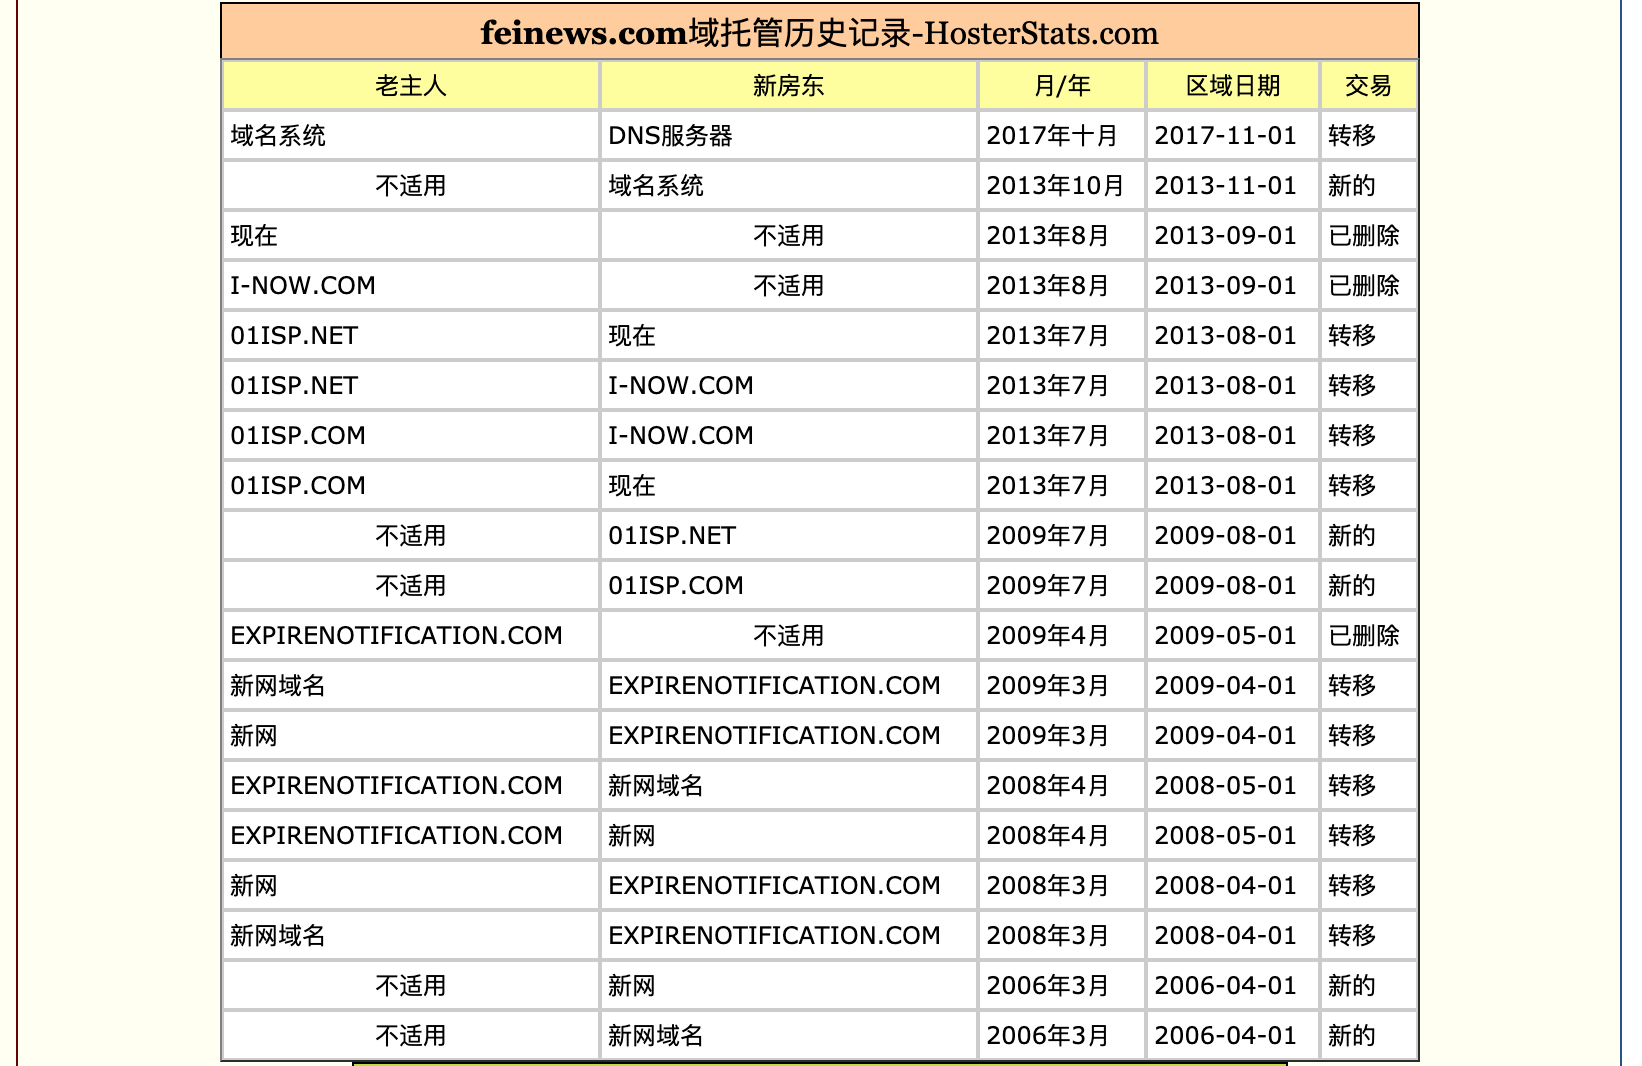Click the 区域日期 column header
1642x1066 pixels.
(1233, 86)
